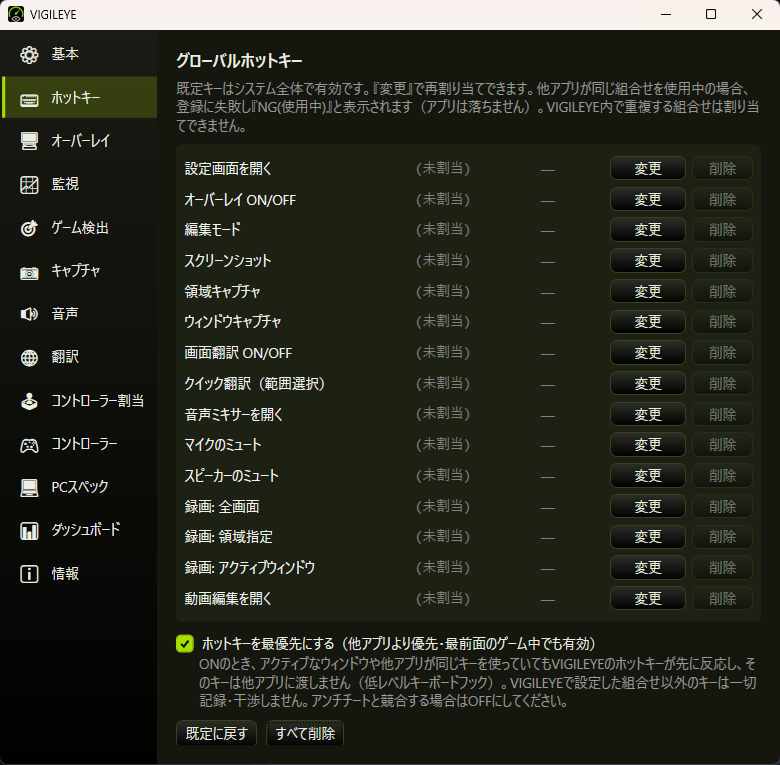Click the speaker icon beside 音声
The image size is (780, 765).
tap(29, 314)
